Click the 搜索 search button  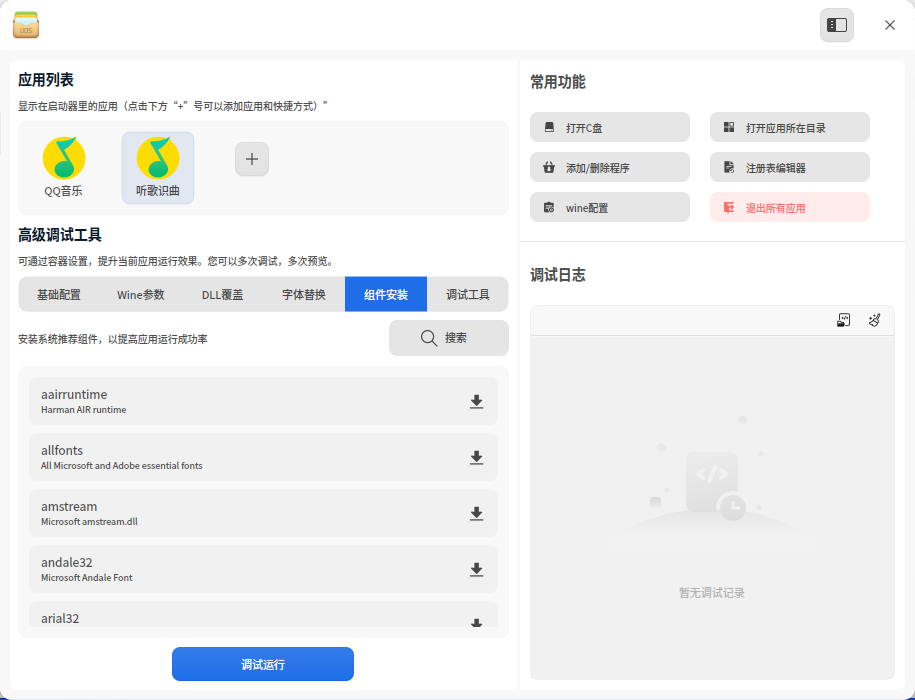click(448, 338)
